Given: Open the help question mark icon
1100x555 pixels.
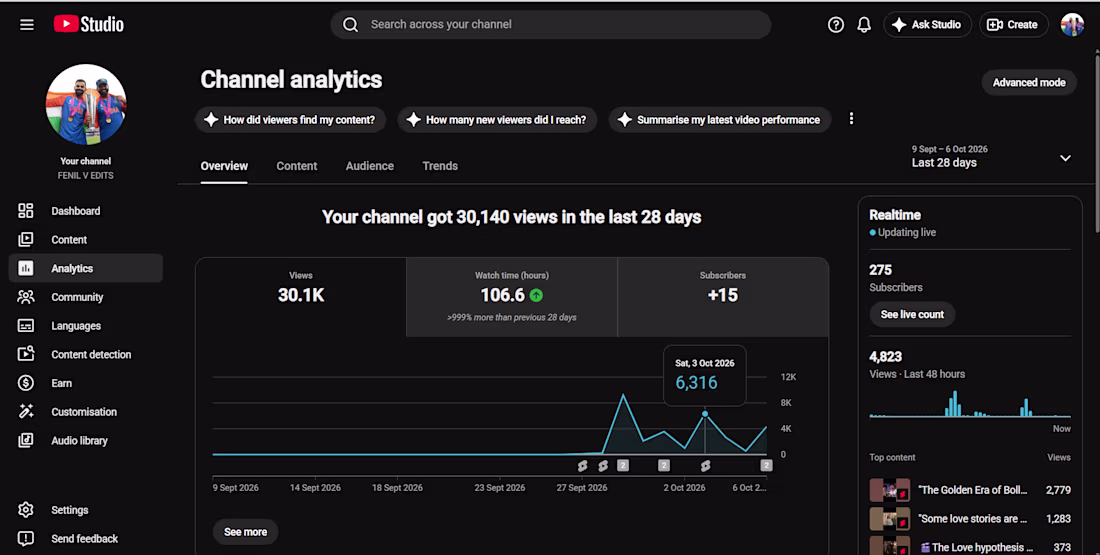Looking at the screenshot, I should coord(836,25).
